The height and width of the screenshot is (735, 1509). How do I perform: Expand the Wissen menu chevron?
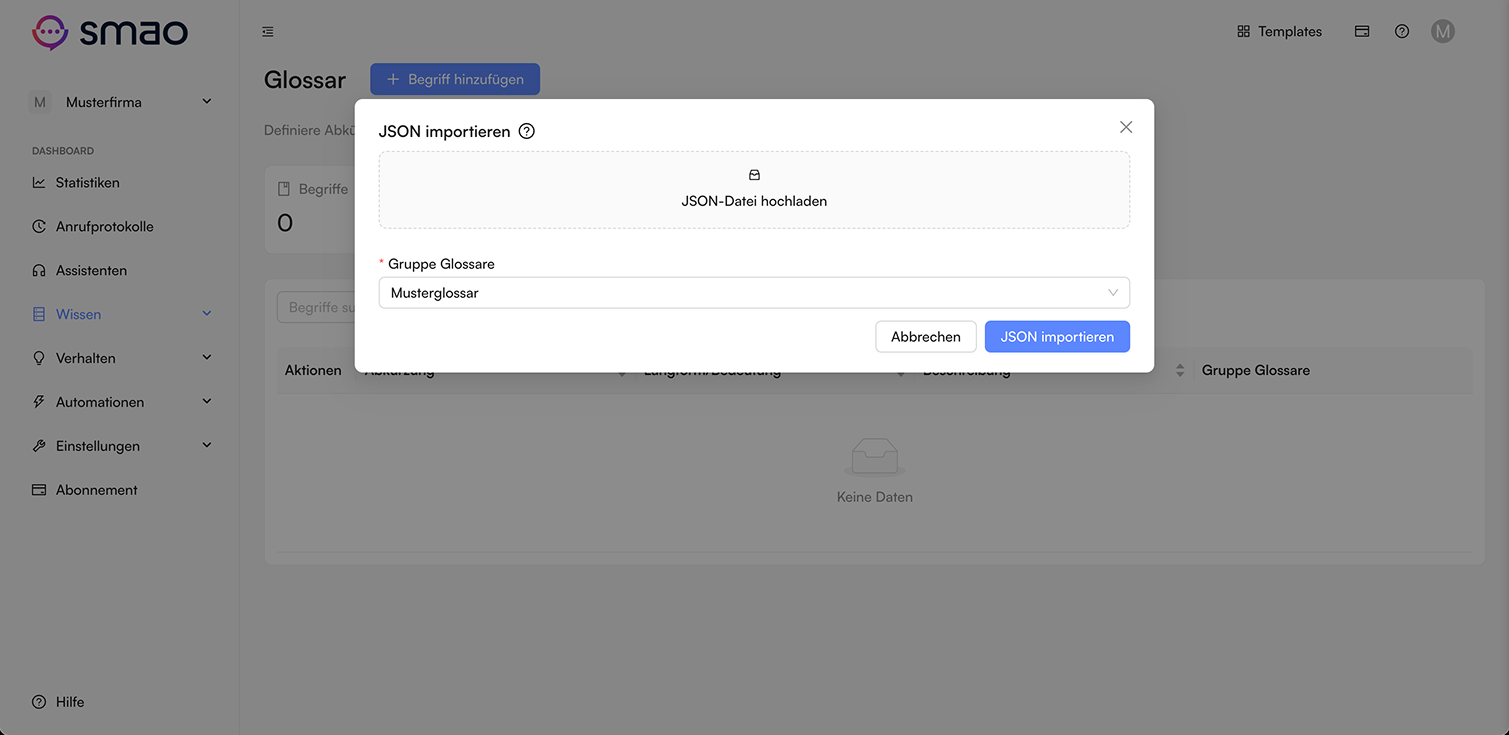pyautogui.click(x=207, y=315)
